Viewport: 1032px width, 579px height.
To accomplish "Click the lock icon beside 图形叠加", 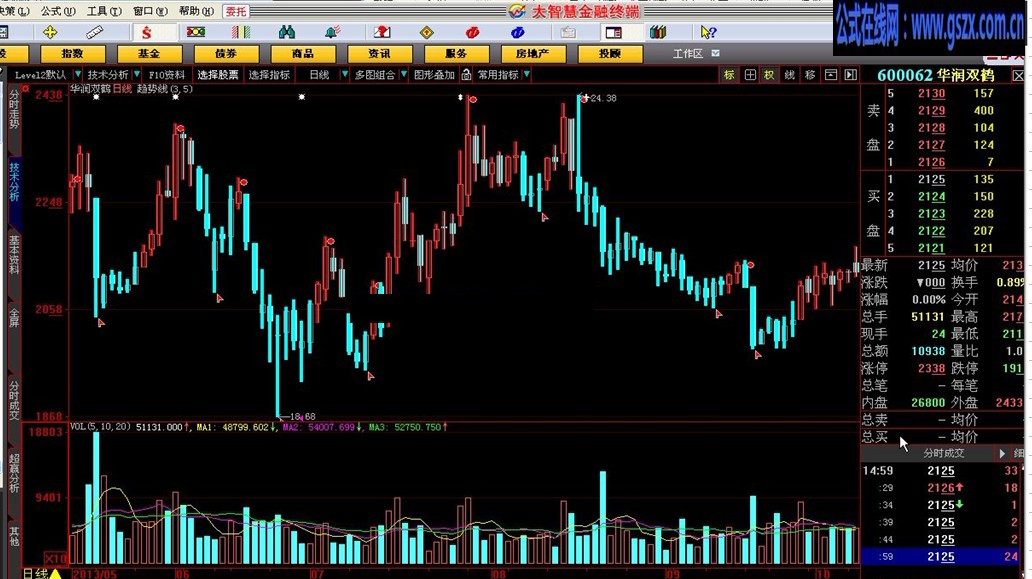I will (x=466, y=74).
